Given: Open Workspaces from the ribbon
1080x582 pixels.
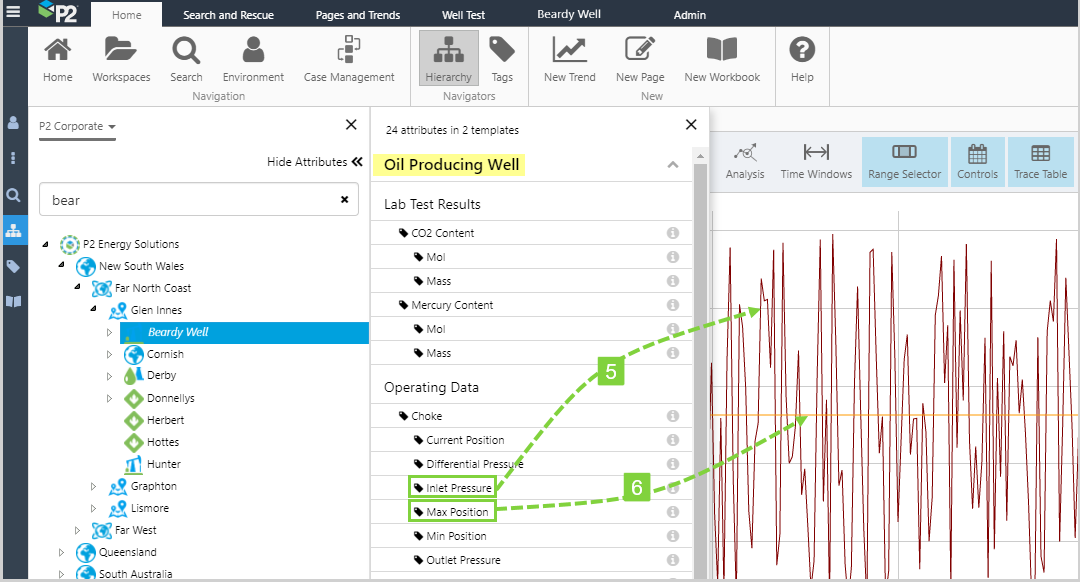Looking at the screenshot, I should tap(121, 59).
